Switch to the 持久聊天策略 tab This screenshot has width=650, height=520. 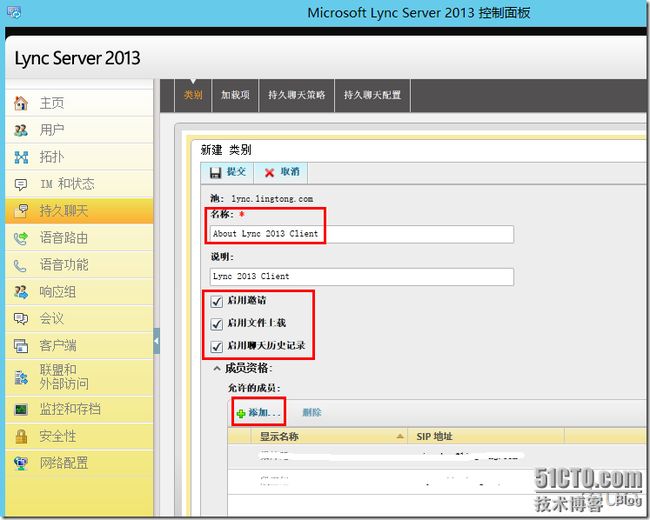pos(296,95)
